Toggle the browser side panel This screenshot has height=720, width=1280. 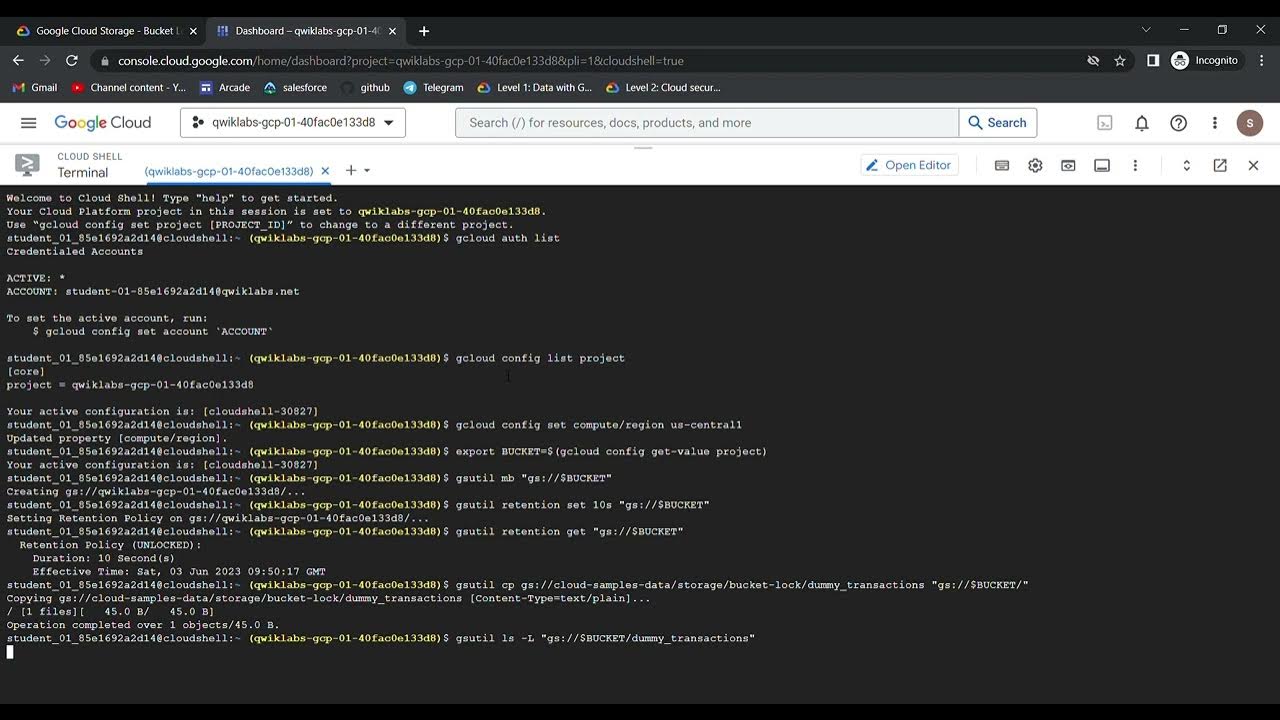[1153, 61]
